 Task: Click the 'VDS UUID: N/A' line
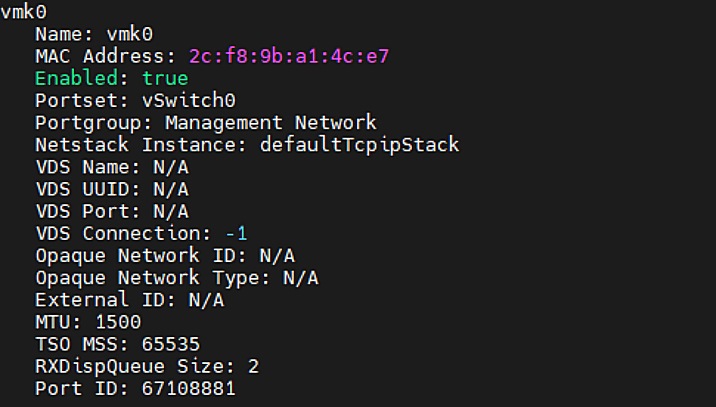tap(112, 189)
